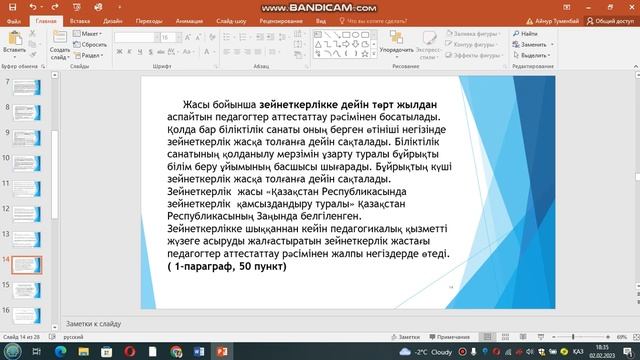Viewport: 640px width, 360px height.
Task: Align text right
Action: [247, 52]
